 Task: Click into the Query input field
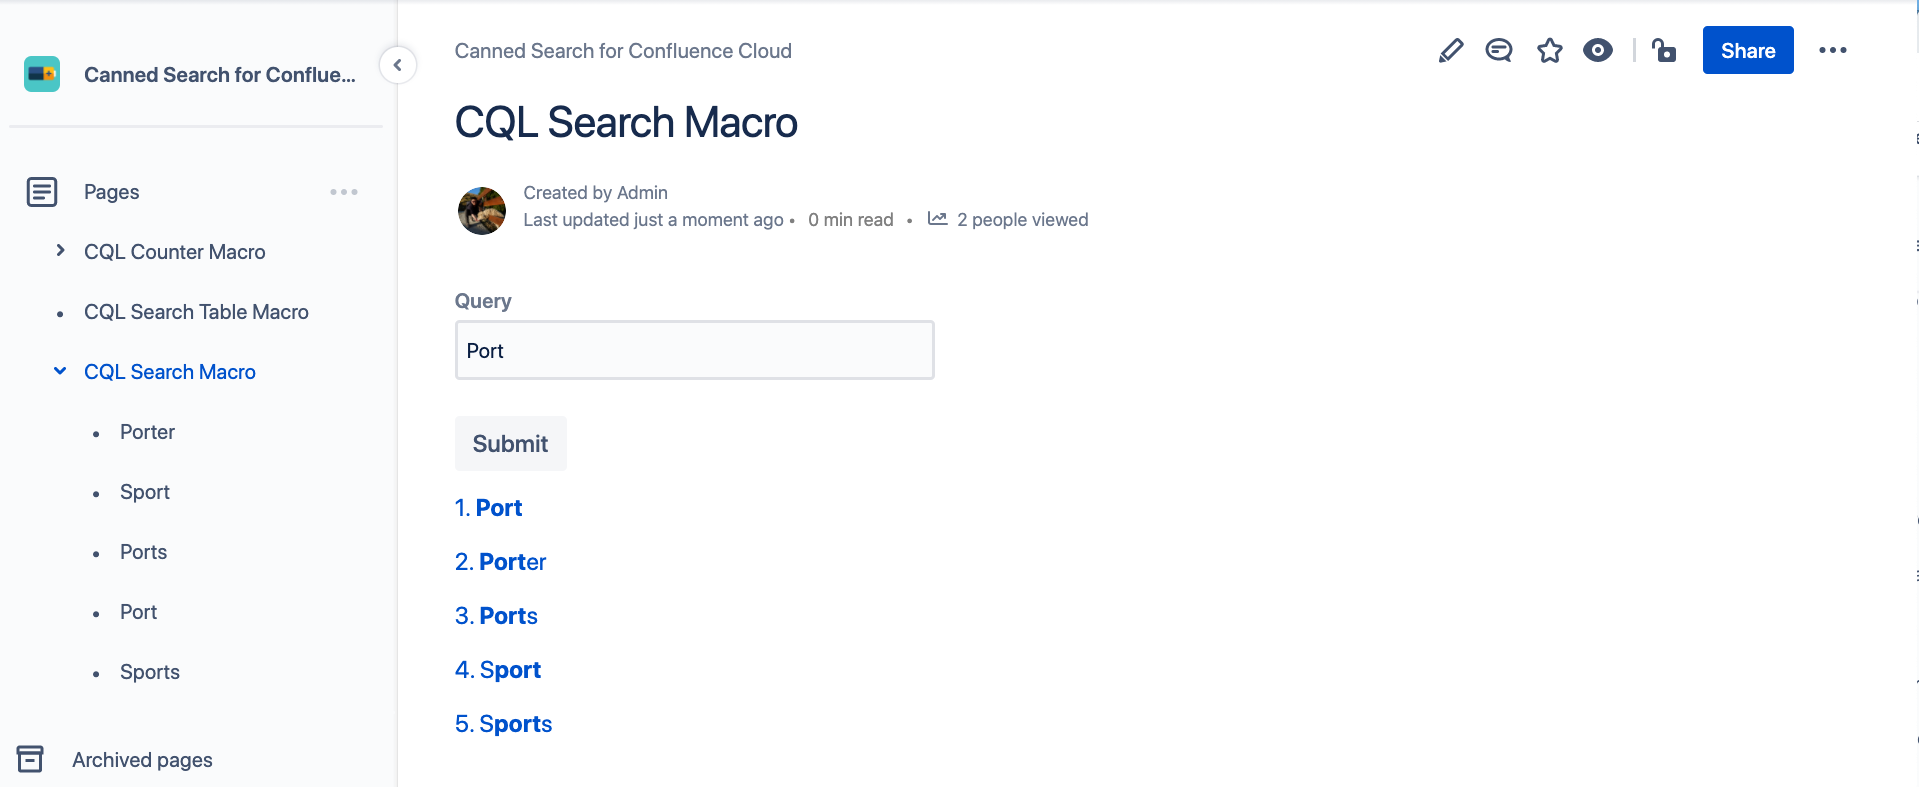tap(694, 350)
